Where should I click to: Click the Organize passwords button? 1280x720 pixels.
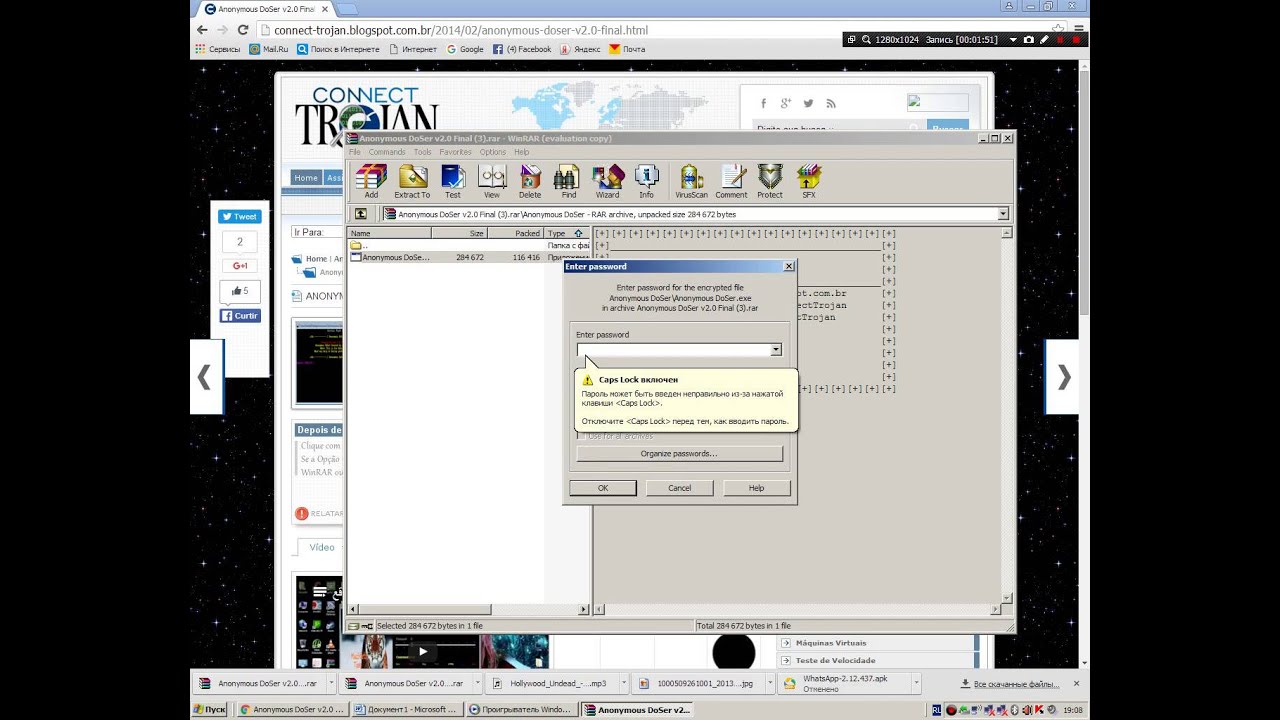679,454
